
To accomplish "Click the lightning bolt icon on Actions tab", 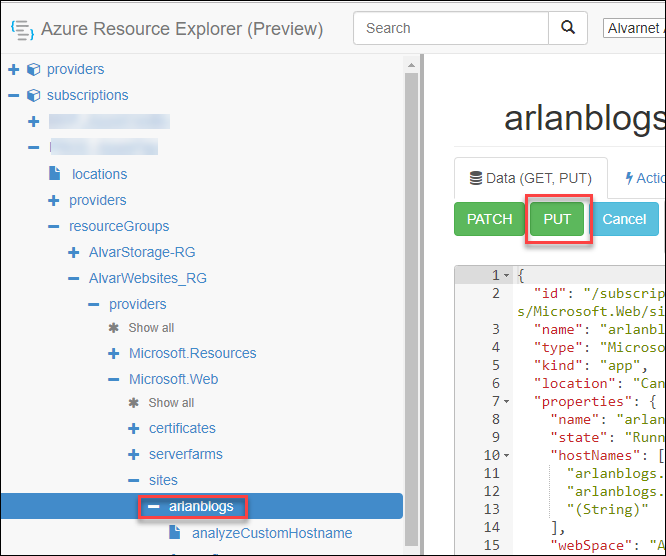I will (x=629, y=178).
